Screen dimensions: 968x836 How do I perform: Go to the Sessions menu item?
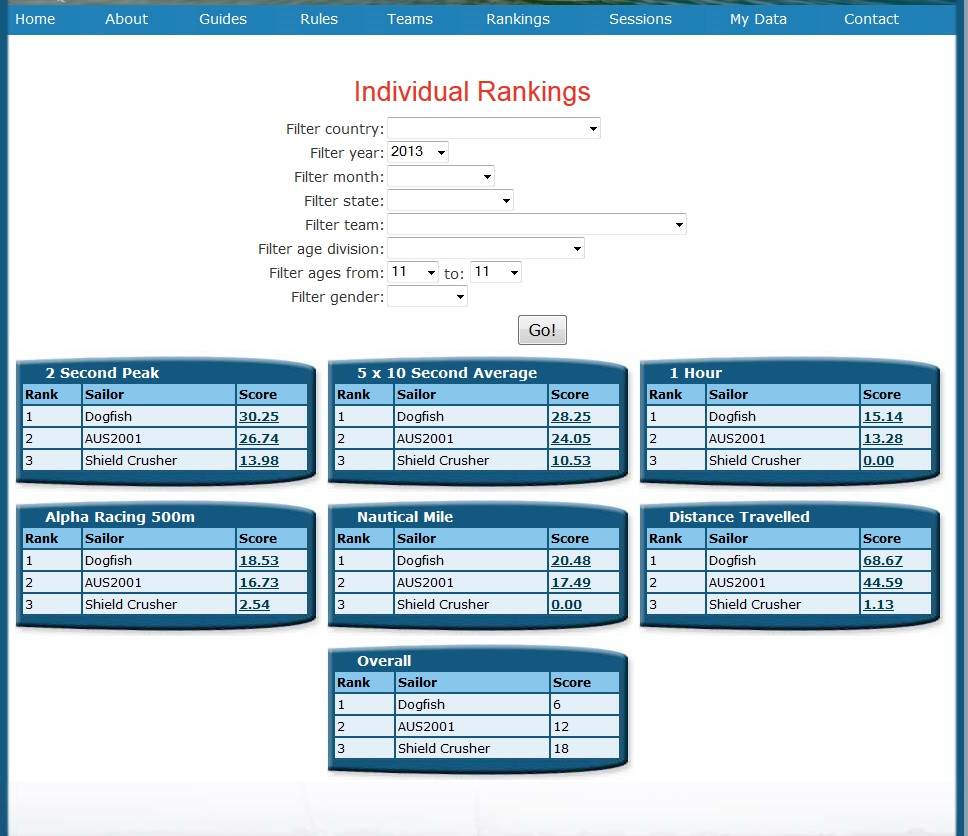[640, 19]
